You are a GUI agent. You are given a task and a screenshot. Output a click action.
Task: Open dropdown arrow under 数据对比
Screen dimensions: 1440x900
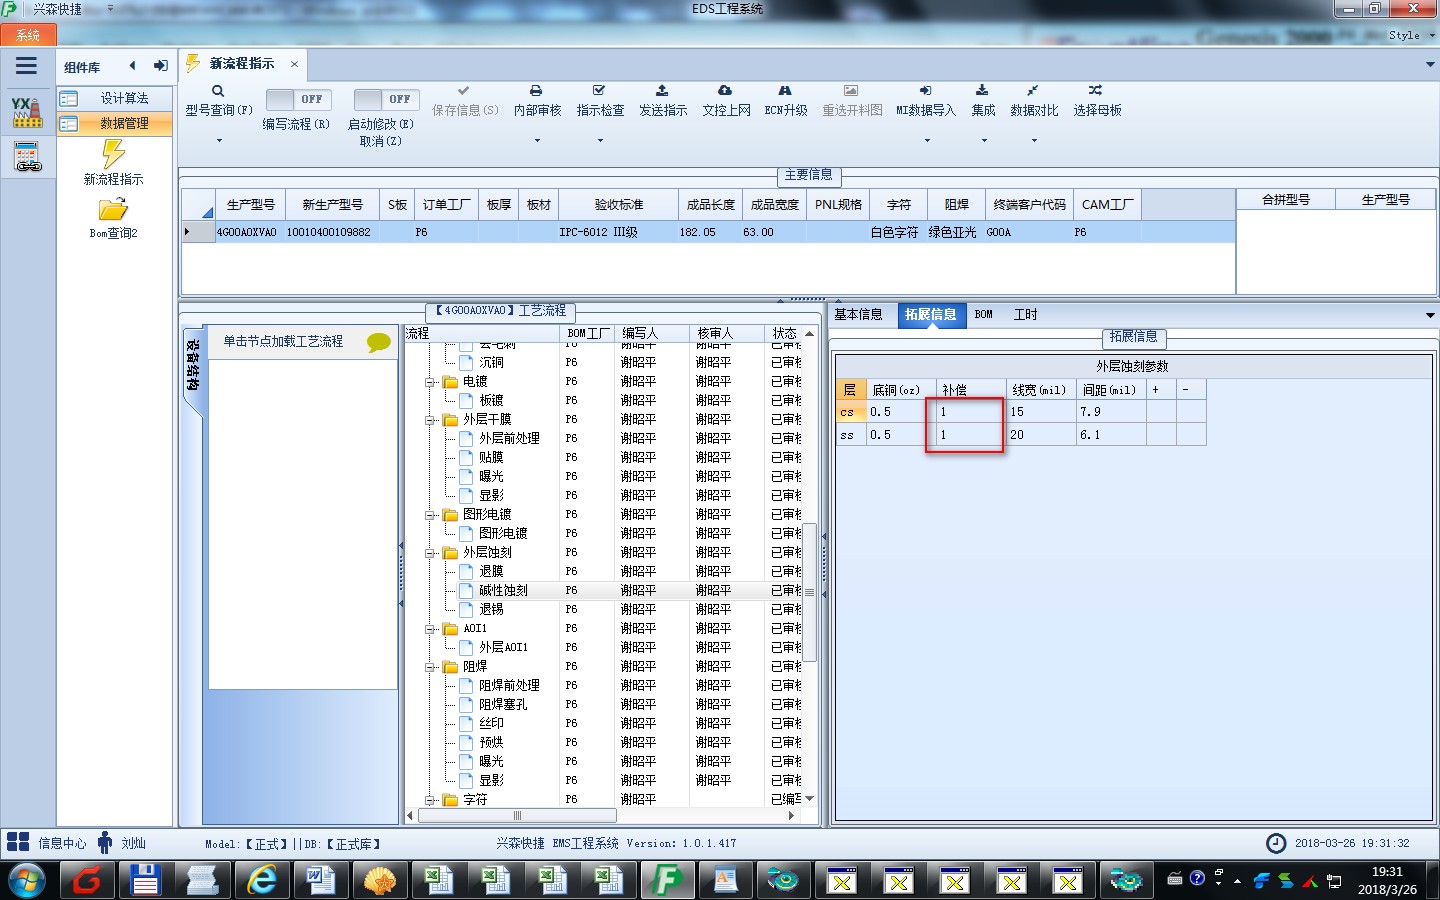click(1034, 141)
